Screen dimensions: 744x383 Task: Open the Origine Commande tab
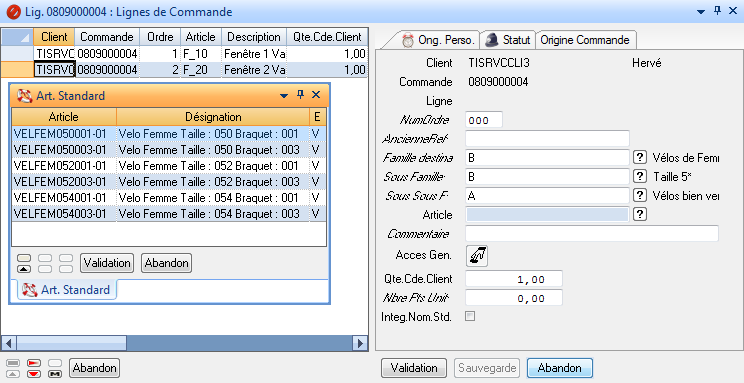pos(585,40)
